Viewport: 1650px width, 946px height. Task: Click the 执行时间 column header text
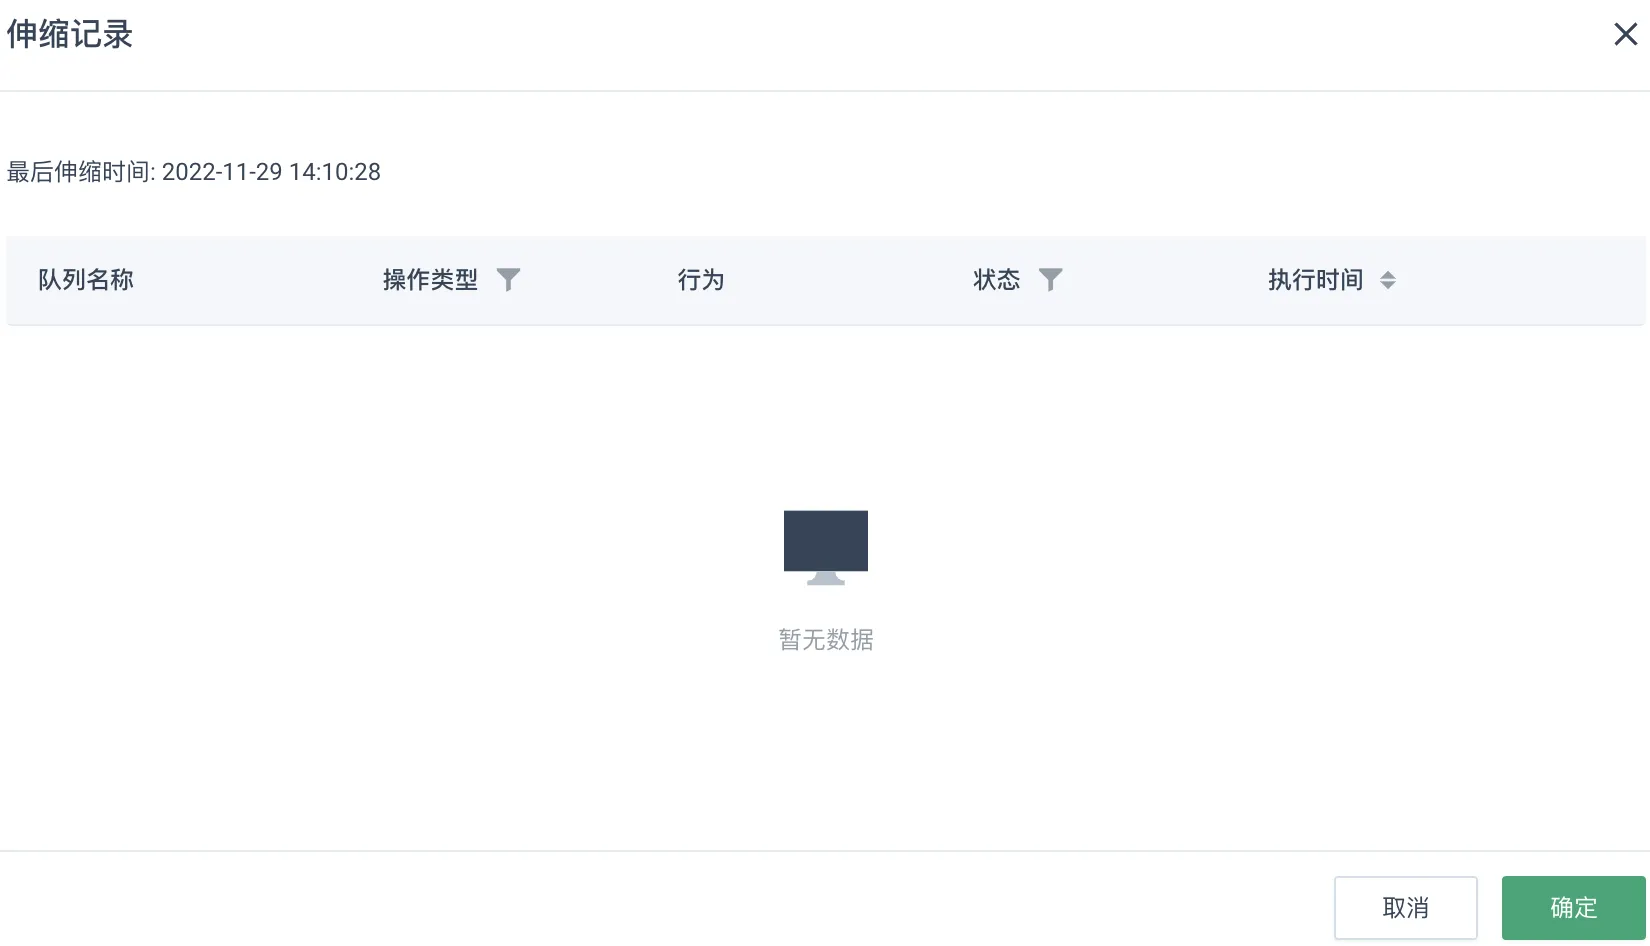click(x=1316, y=280)
